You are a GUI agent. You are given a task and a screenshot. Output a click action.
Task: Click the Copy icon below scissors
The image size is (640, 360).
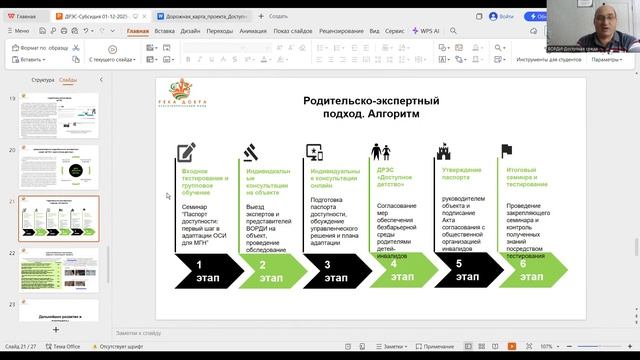[x=76, y=60]
